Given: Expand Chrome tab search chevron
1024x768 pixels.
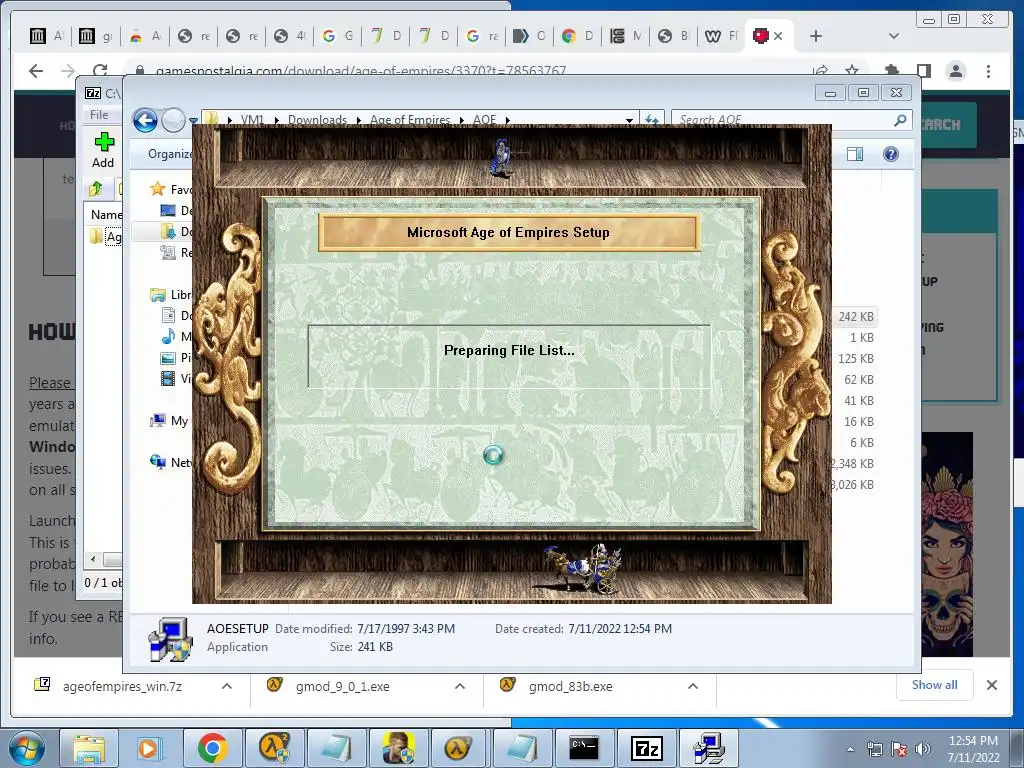Looking at the screenshot, I should pos(894,36).
